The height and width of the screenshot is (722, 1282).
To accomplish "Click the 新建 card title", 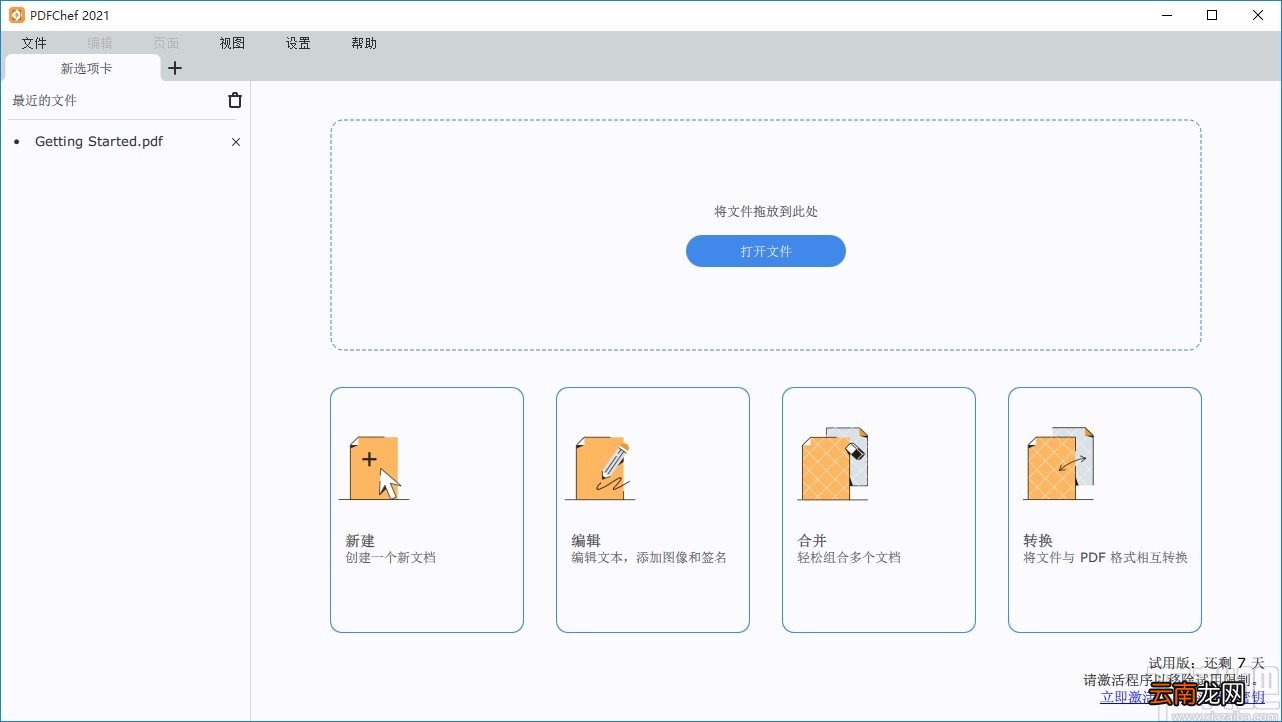I will (360, 540).
